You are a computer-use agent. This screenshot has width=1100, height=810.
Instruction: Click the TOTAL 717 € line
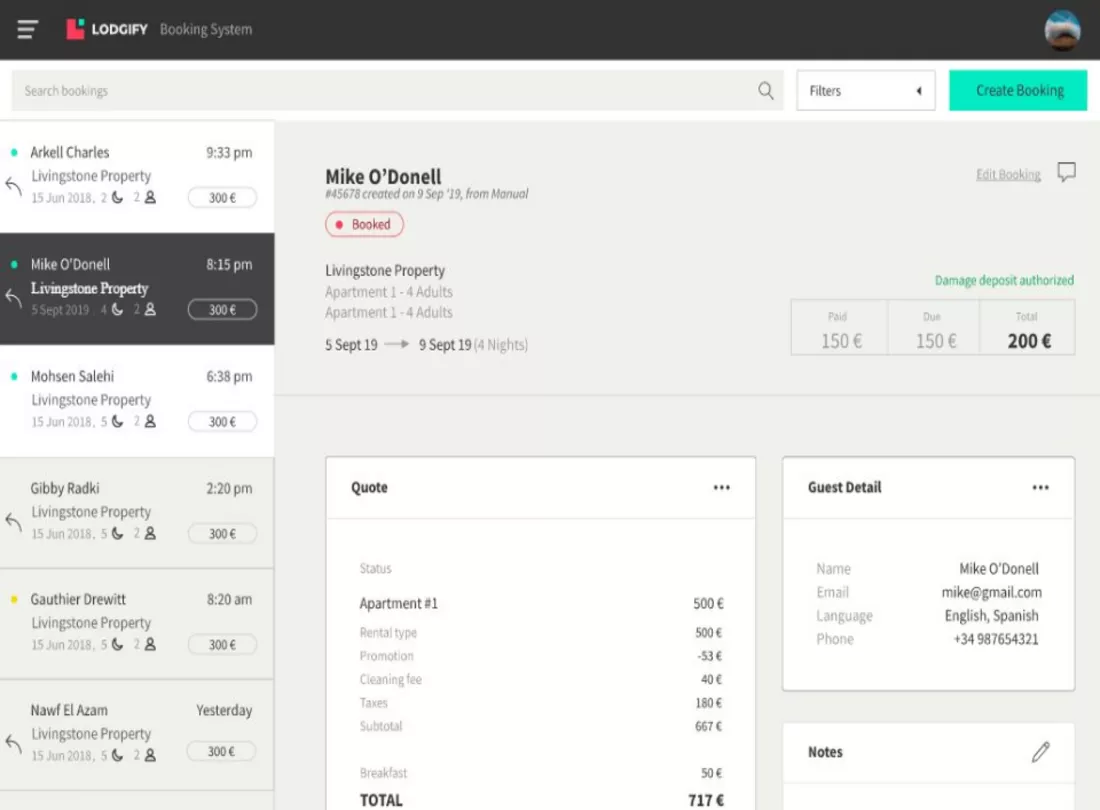(x=541, y=800)
